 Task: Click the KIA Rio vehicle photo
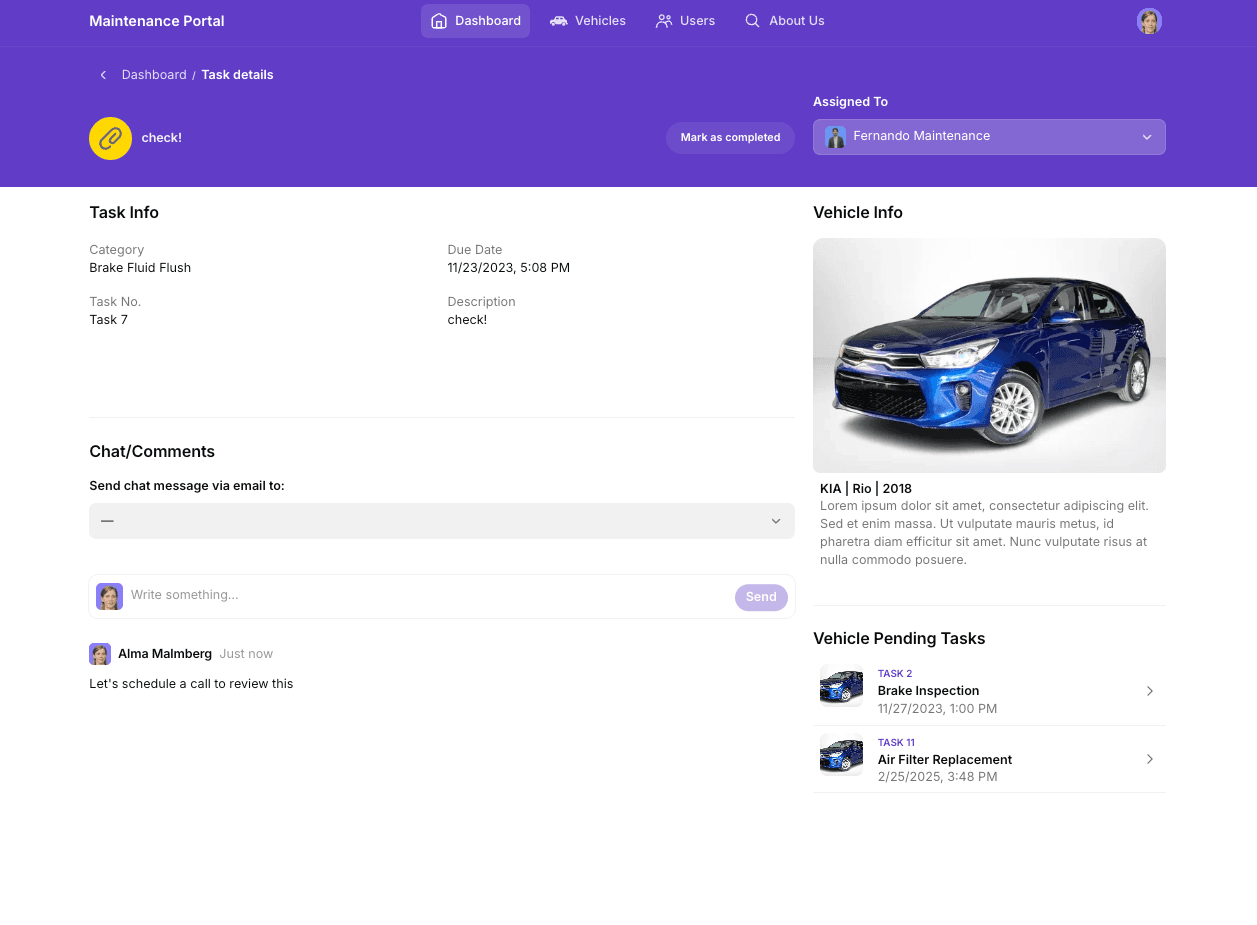(988, 355)
